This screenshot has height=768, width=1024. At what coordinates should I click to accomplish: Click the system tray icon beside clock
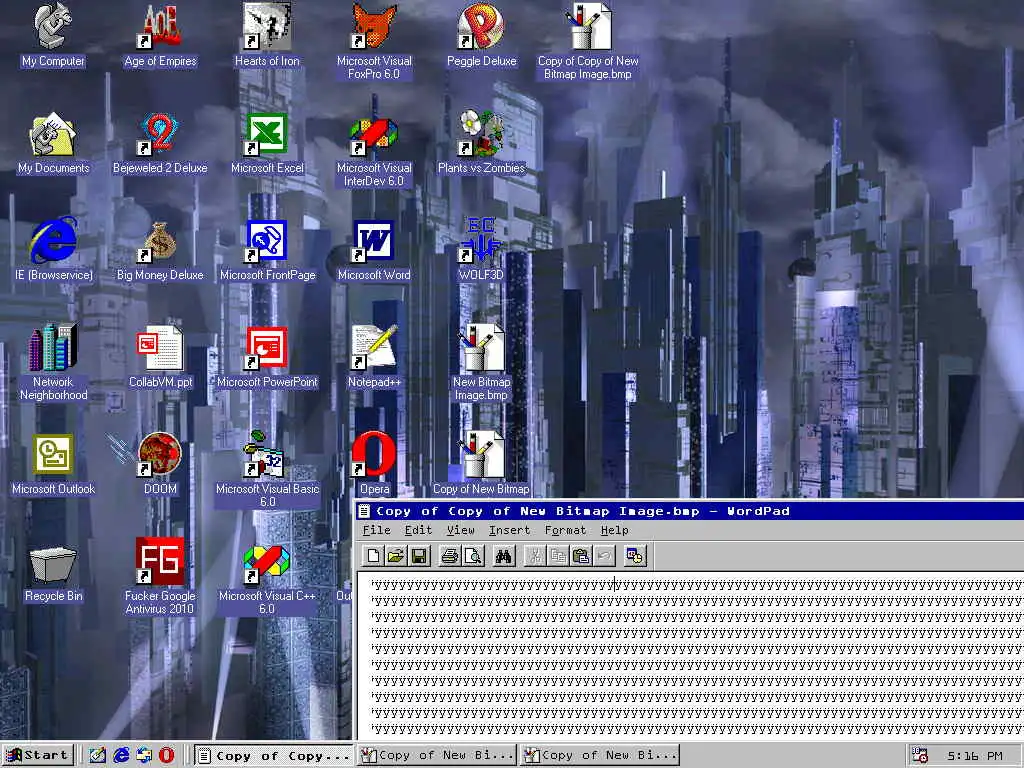[x=920, y=756]
